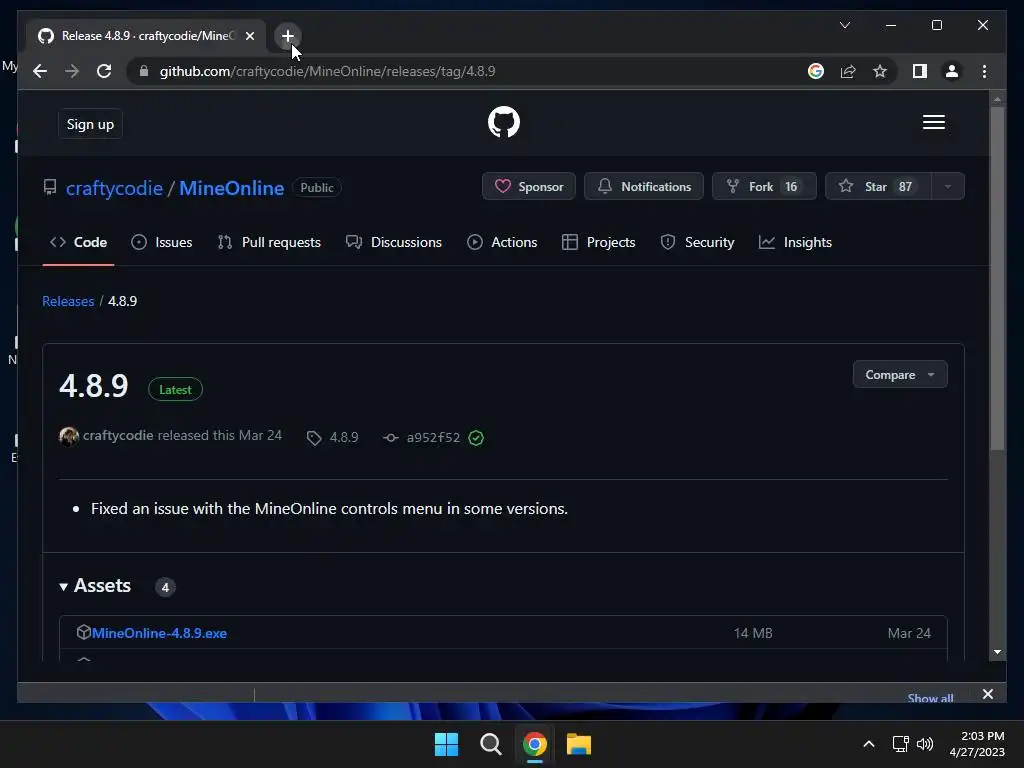
Task: Switch to the Discussions tab
Action: coord(394,242)
